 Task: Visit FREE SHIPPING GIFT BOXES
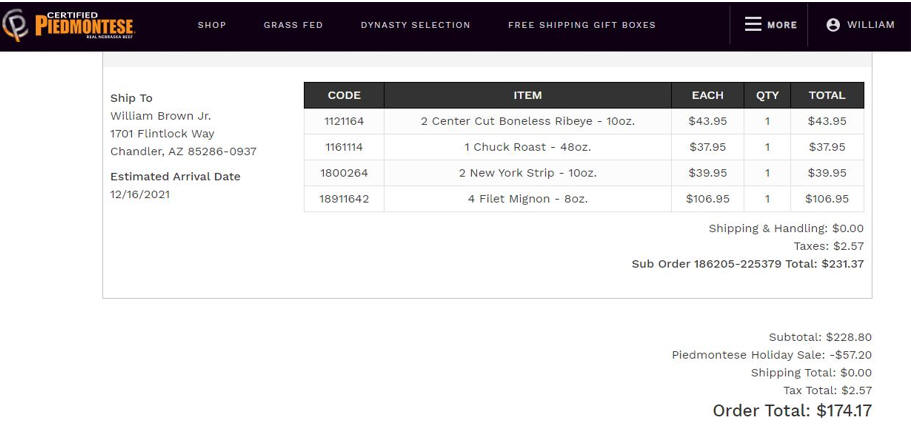[582, 25]
